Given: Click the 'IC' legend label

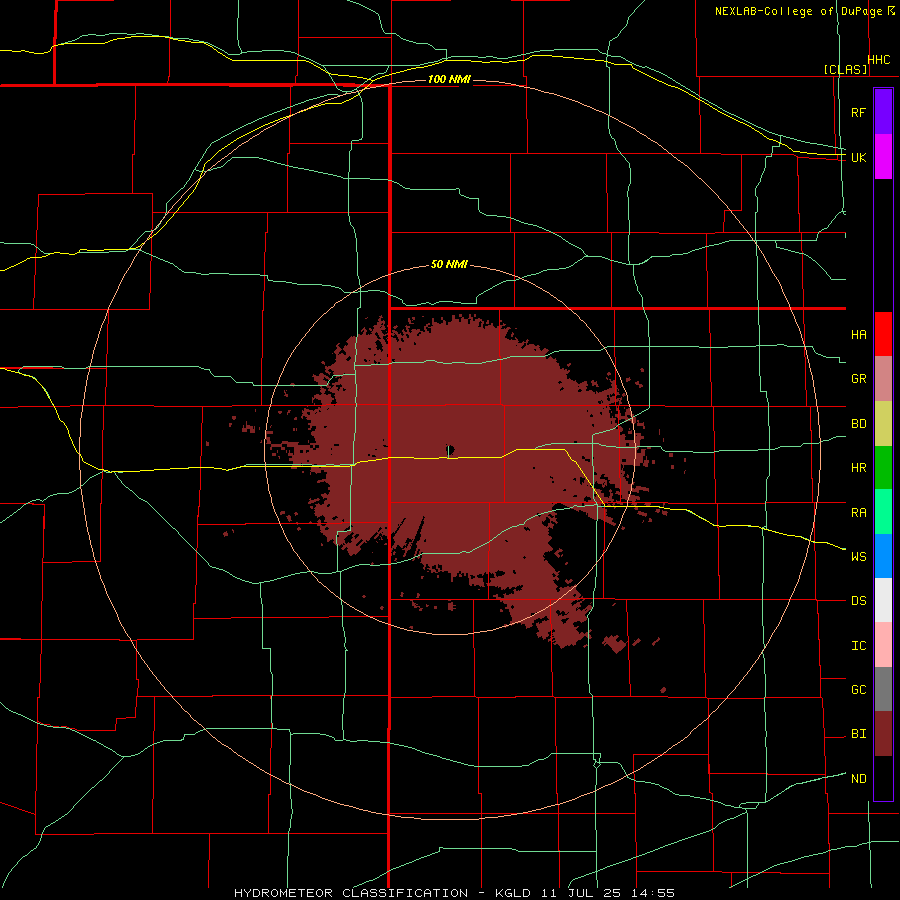Looking at the screenshot, I should tap(858, 646).
